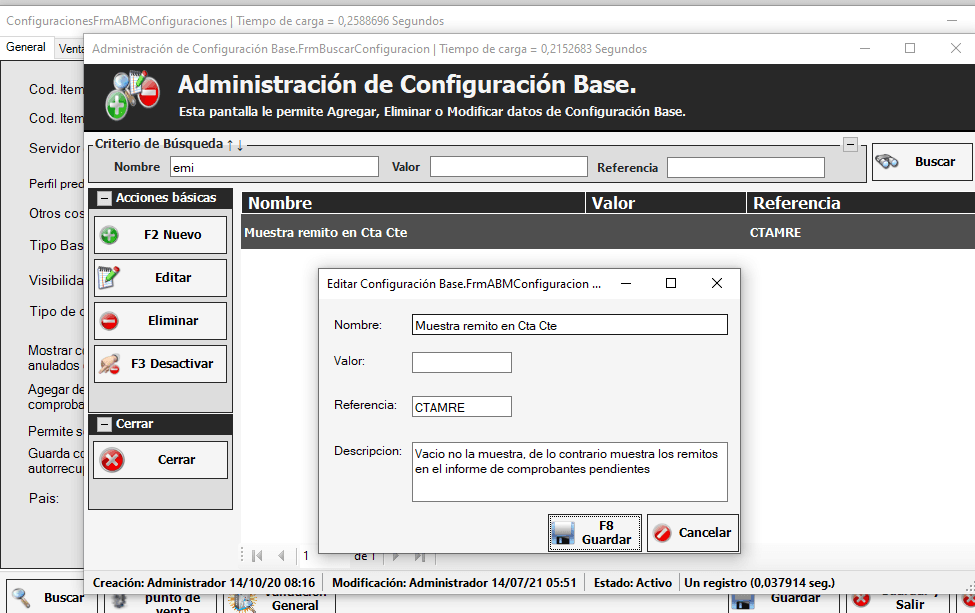Sort by the Referencia column header

click(x=860, y=203)
